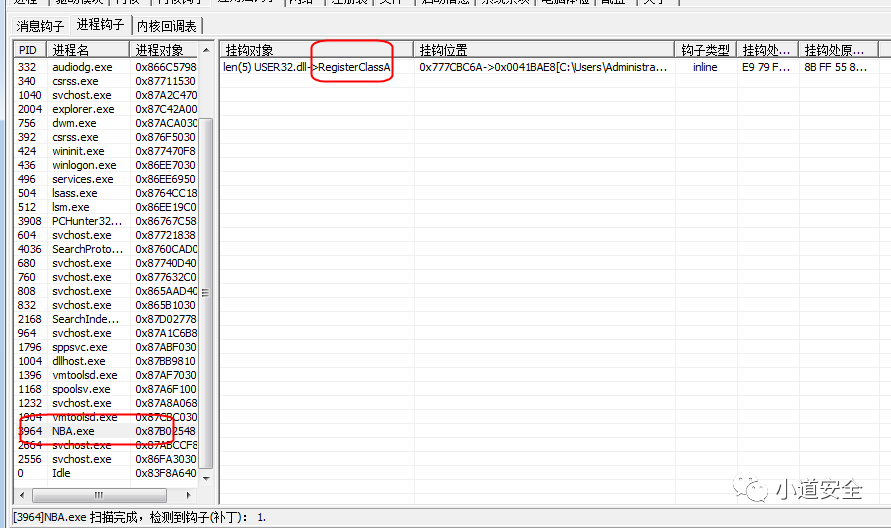The width and height of the screenshot is (891, 528).
Task: Select the NBA.exe process row
Action: (106, 431)
